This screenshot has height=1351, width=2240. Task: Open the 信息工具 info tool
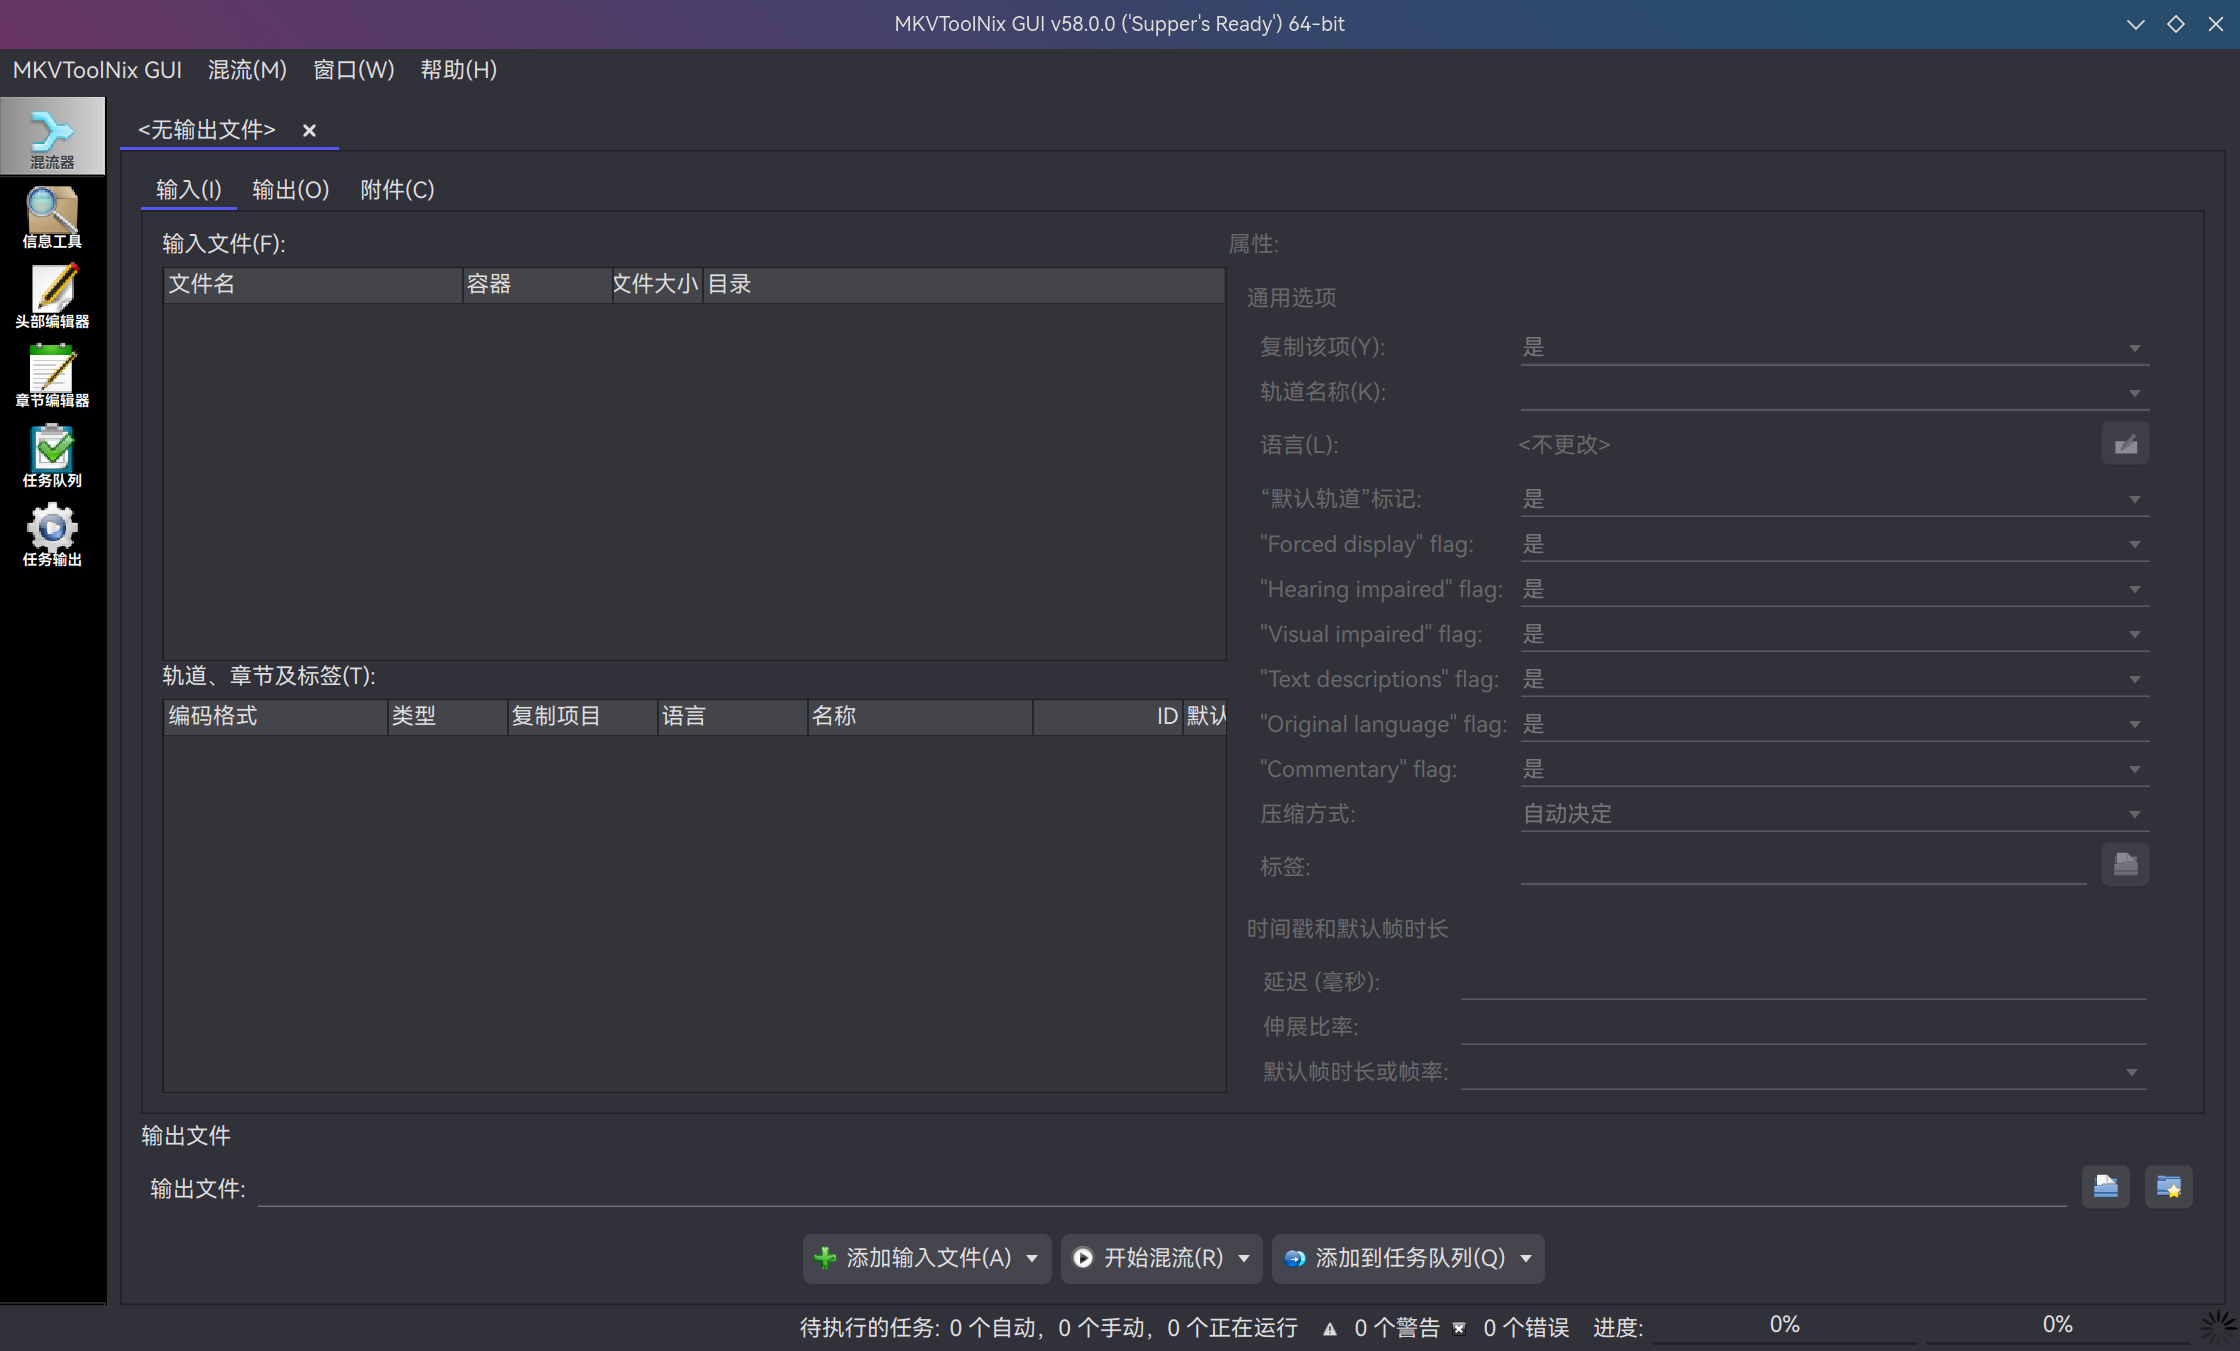click(x=53, y=215)
